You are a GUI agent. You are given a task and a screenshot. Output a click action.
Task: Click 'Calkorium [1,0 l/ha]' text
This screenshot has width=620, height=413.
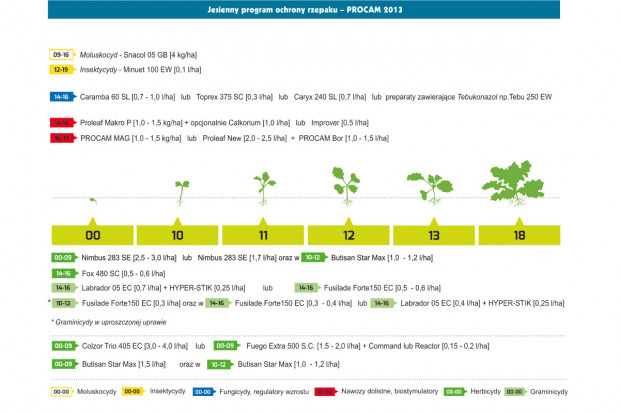(257, 123)
